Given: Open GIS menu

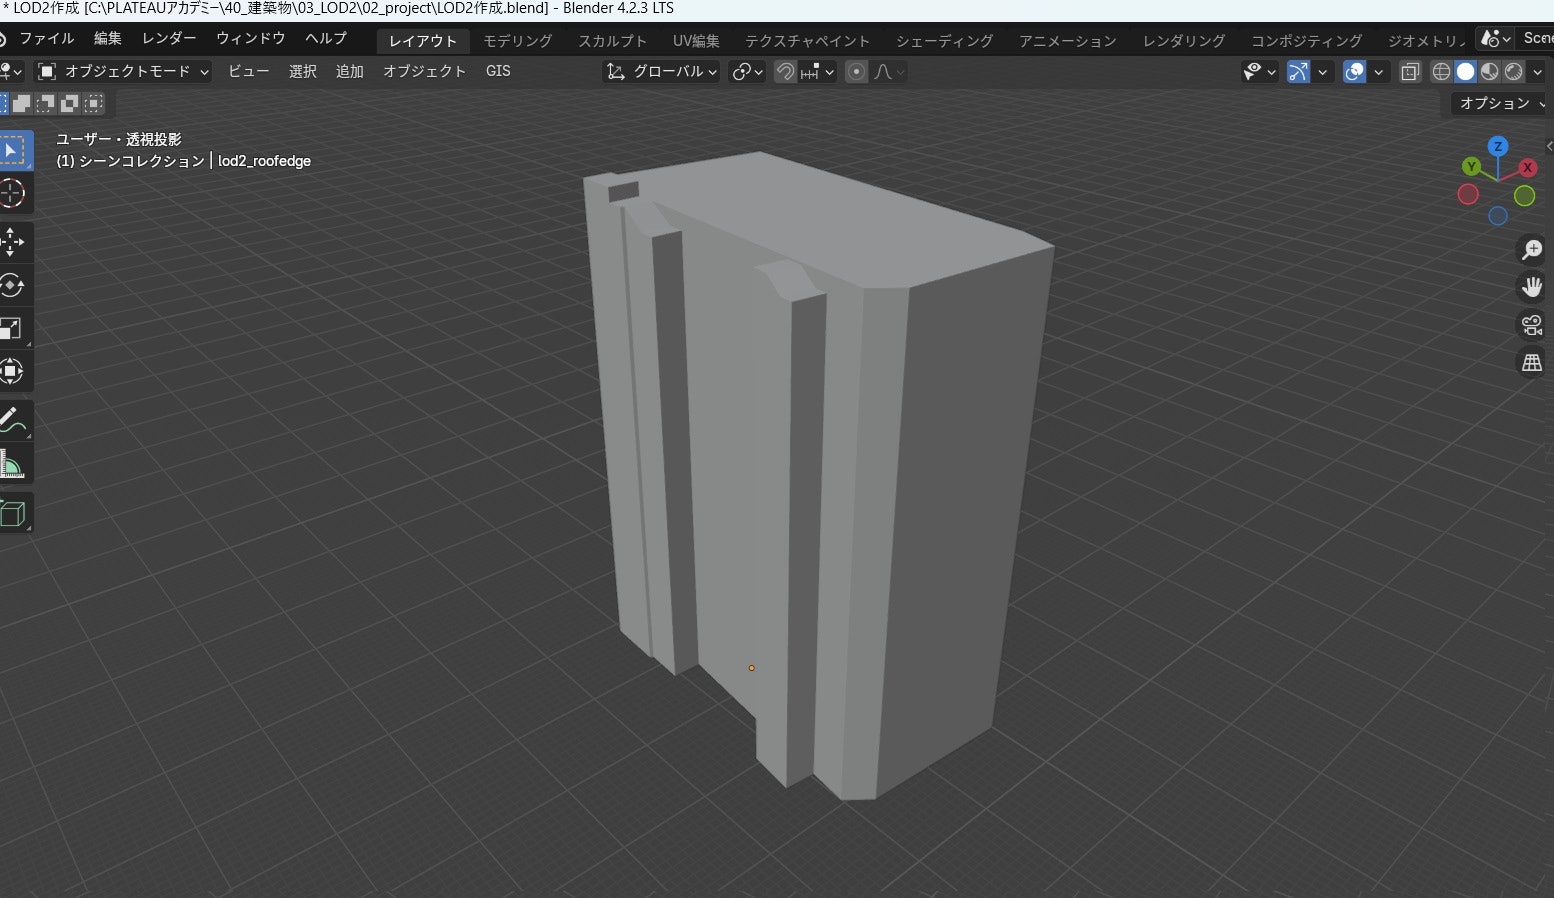Looking at the screenshot, I should [x=498, y=71].
